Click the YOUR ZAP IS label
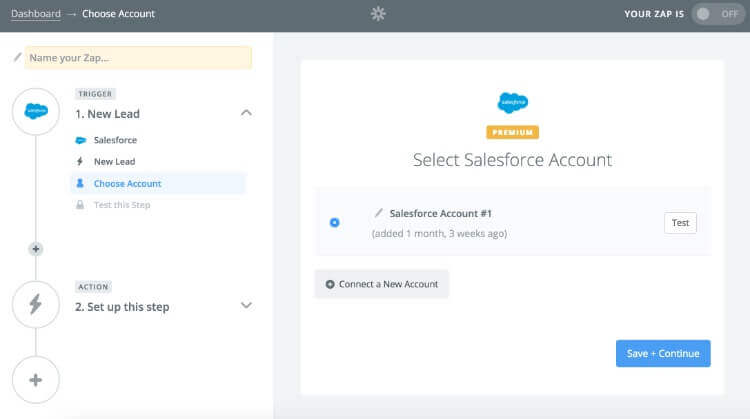 [654, 14]
